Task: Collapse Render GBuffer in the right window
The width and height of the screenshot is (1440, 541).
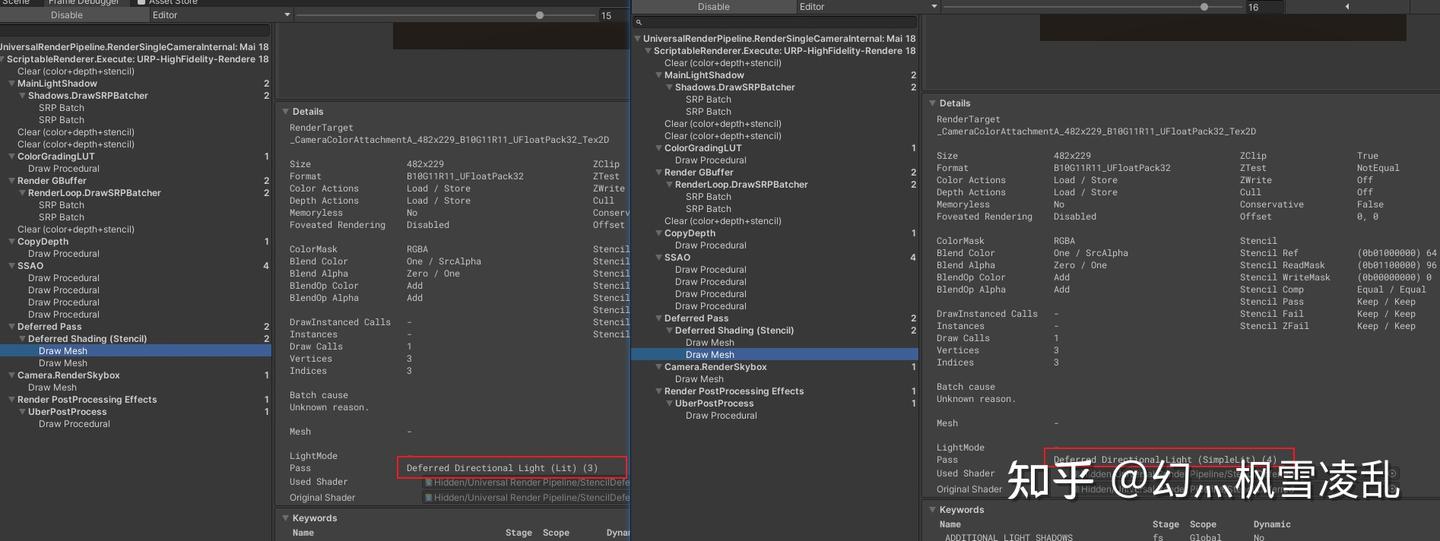Action: tap(659, 173)
